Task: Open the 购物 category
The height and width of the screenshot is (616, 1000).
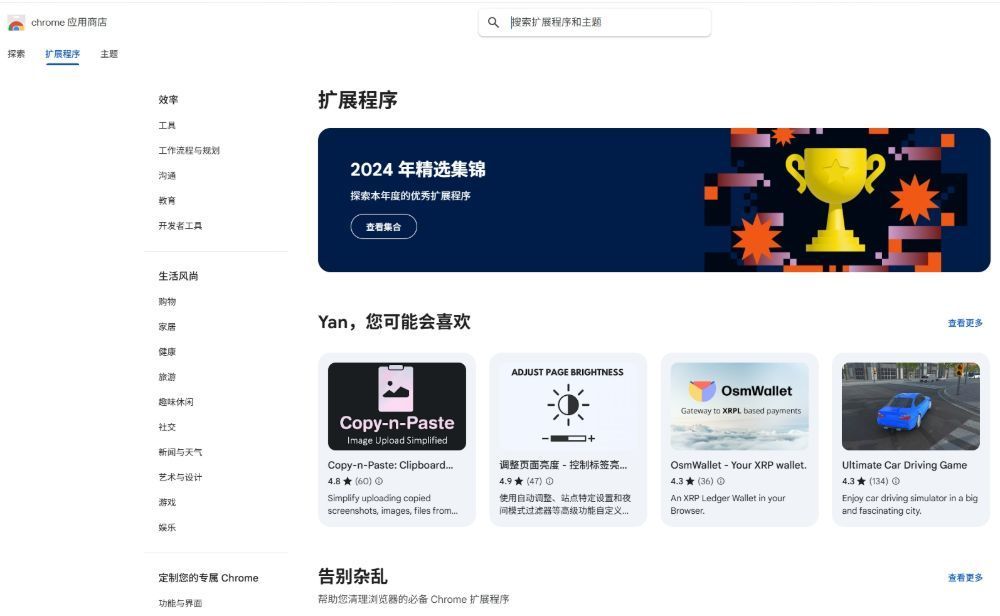Action: click(167, 302)
